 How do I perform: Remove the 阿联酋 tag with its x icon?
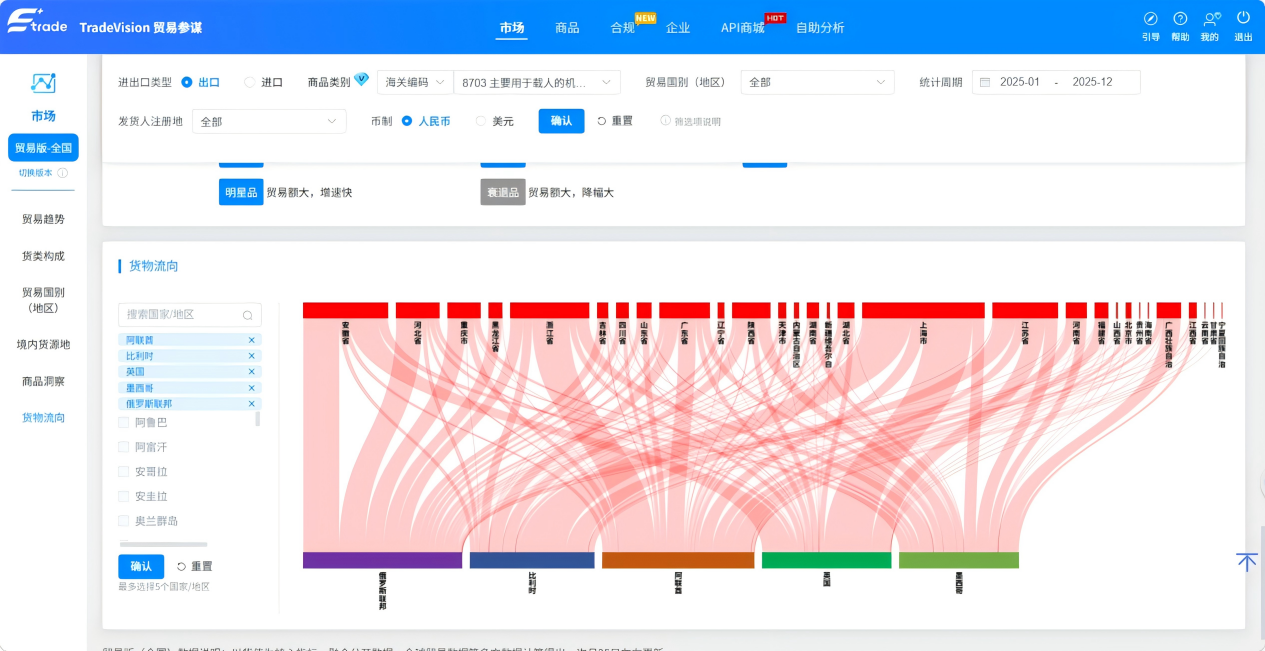[252, 340]
